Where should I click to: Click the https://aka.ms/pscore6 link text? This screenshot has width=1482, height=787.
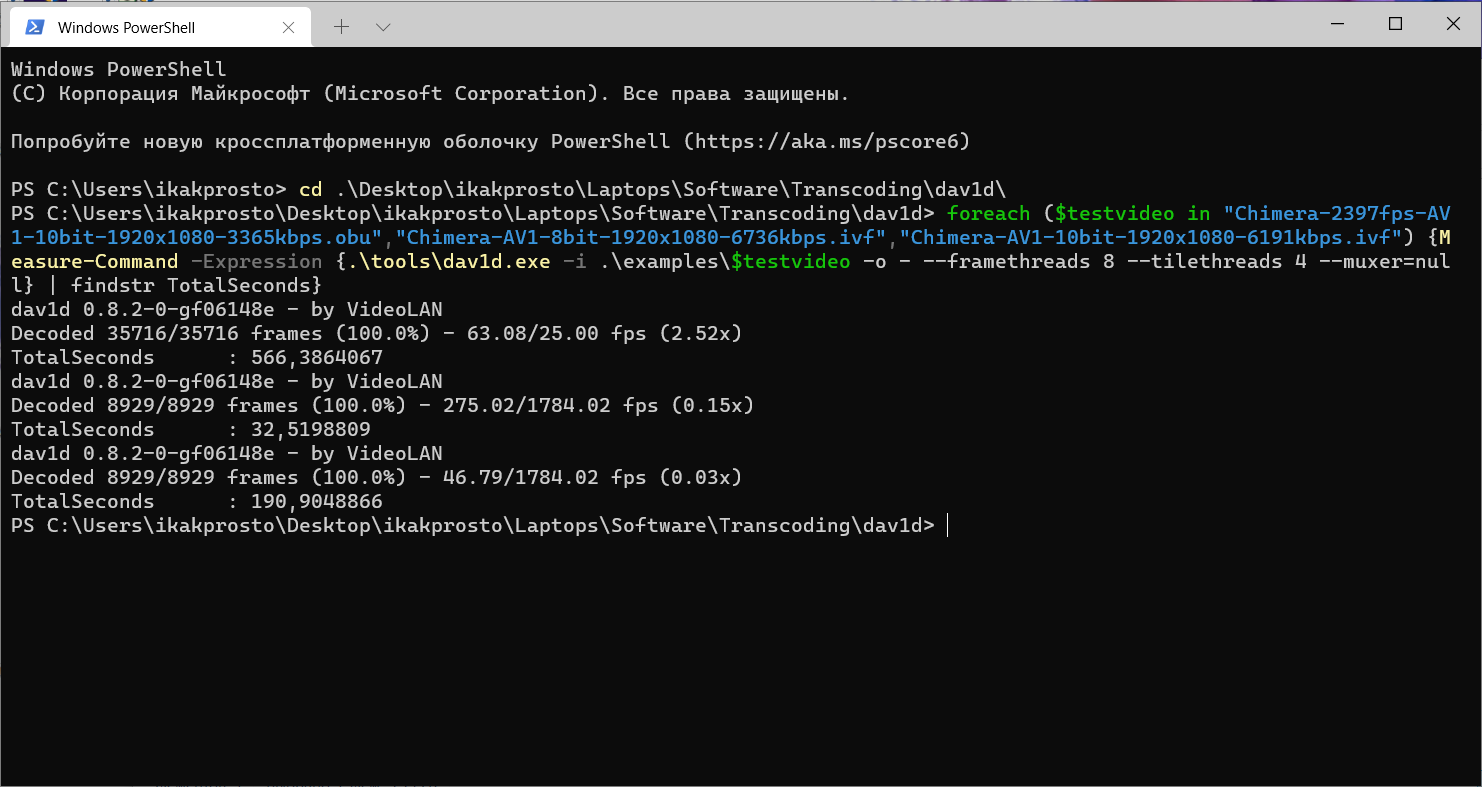[x=826, y=141]
